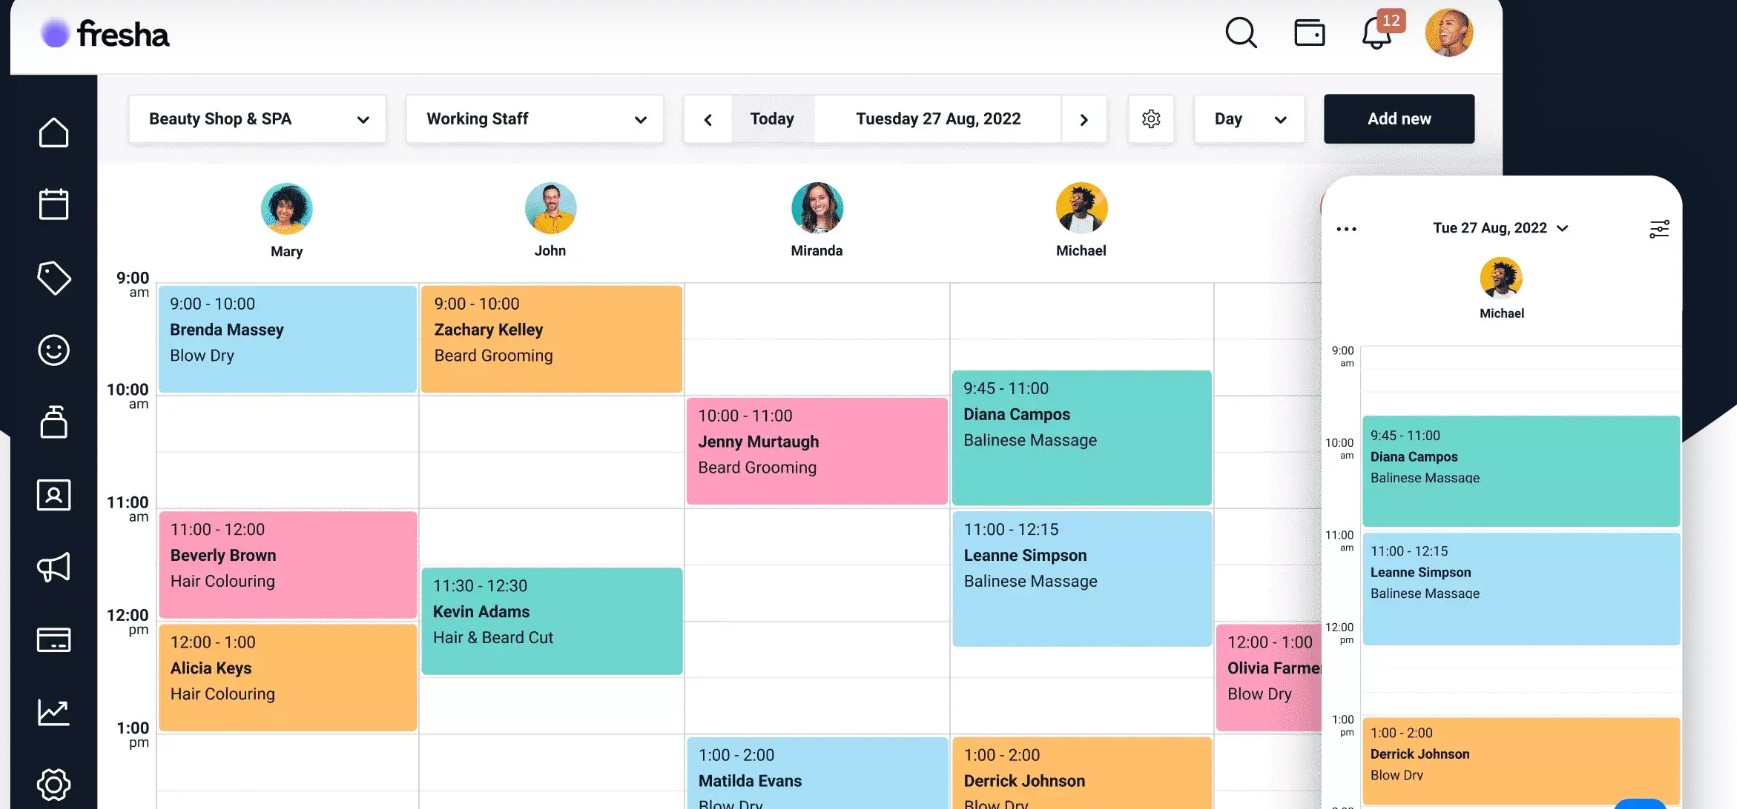Jump to Today in the calendar
Screen dimensions: 1737x809
click(772, 119)
